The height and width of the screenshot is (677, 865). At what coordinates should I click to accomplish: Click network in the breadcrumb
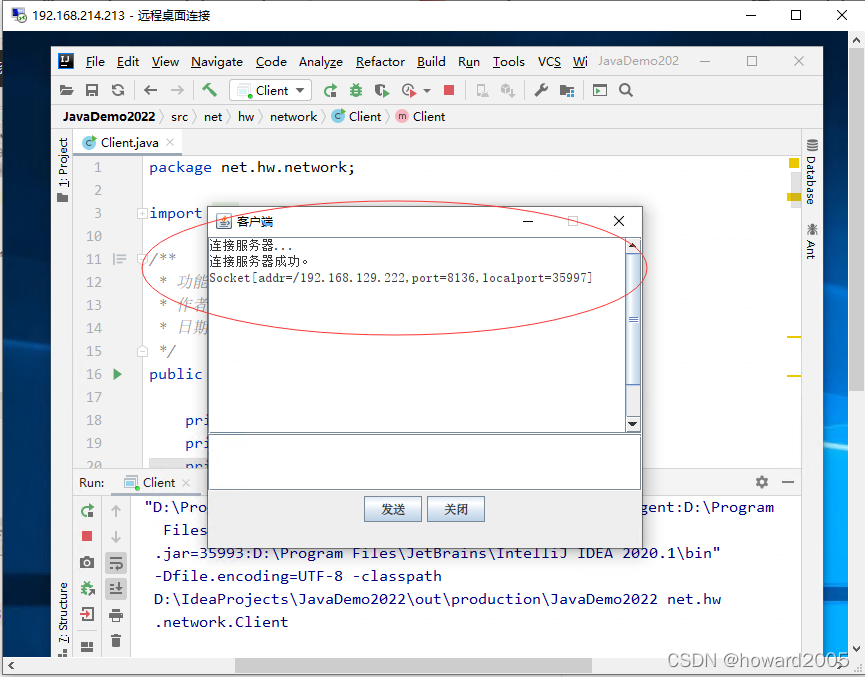pyautogui.click(x=293, y=117)
